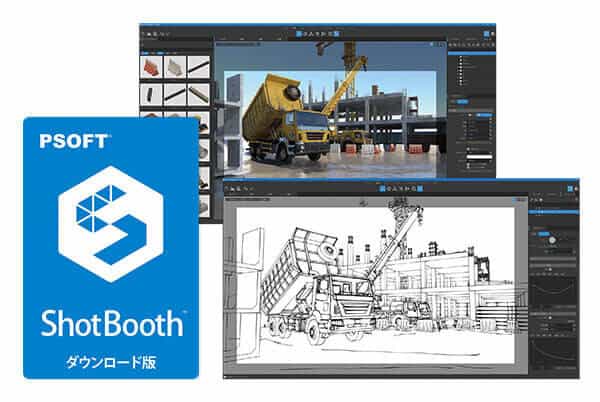Open white color swatch in top window's right panel
600x402 pixels.
coord(479,157)
